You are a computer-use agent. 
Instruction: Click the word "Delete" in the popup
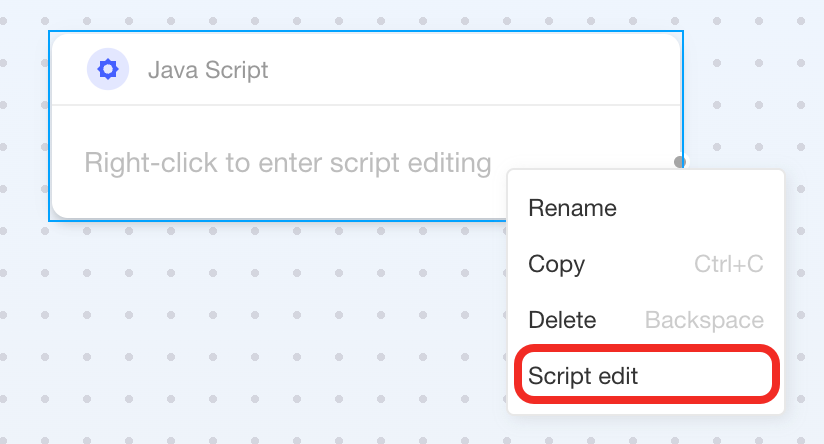(x=562, y=321)
